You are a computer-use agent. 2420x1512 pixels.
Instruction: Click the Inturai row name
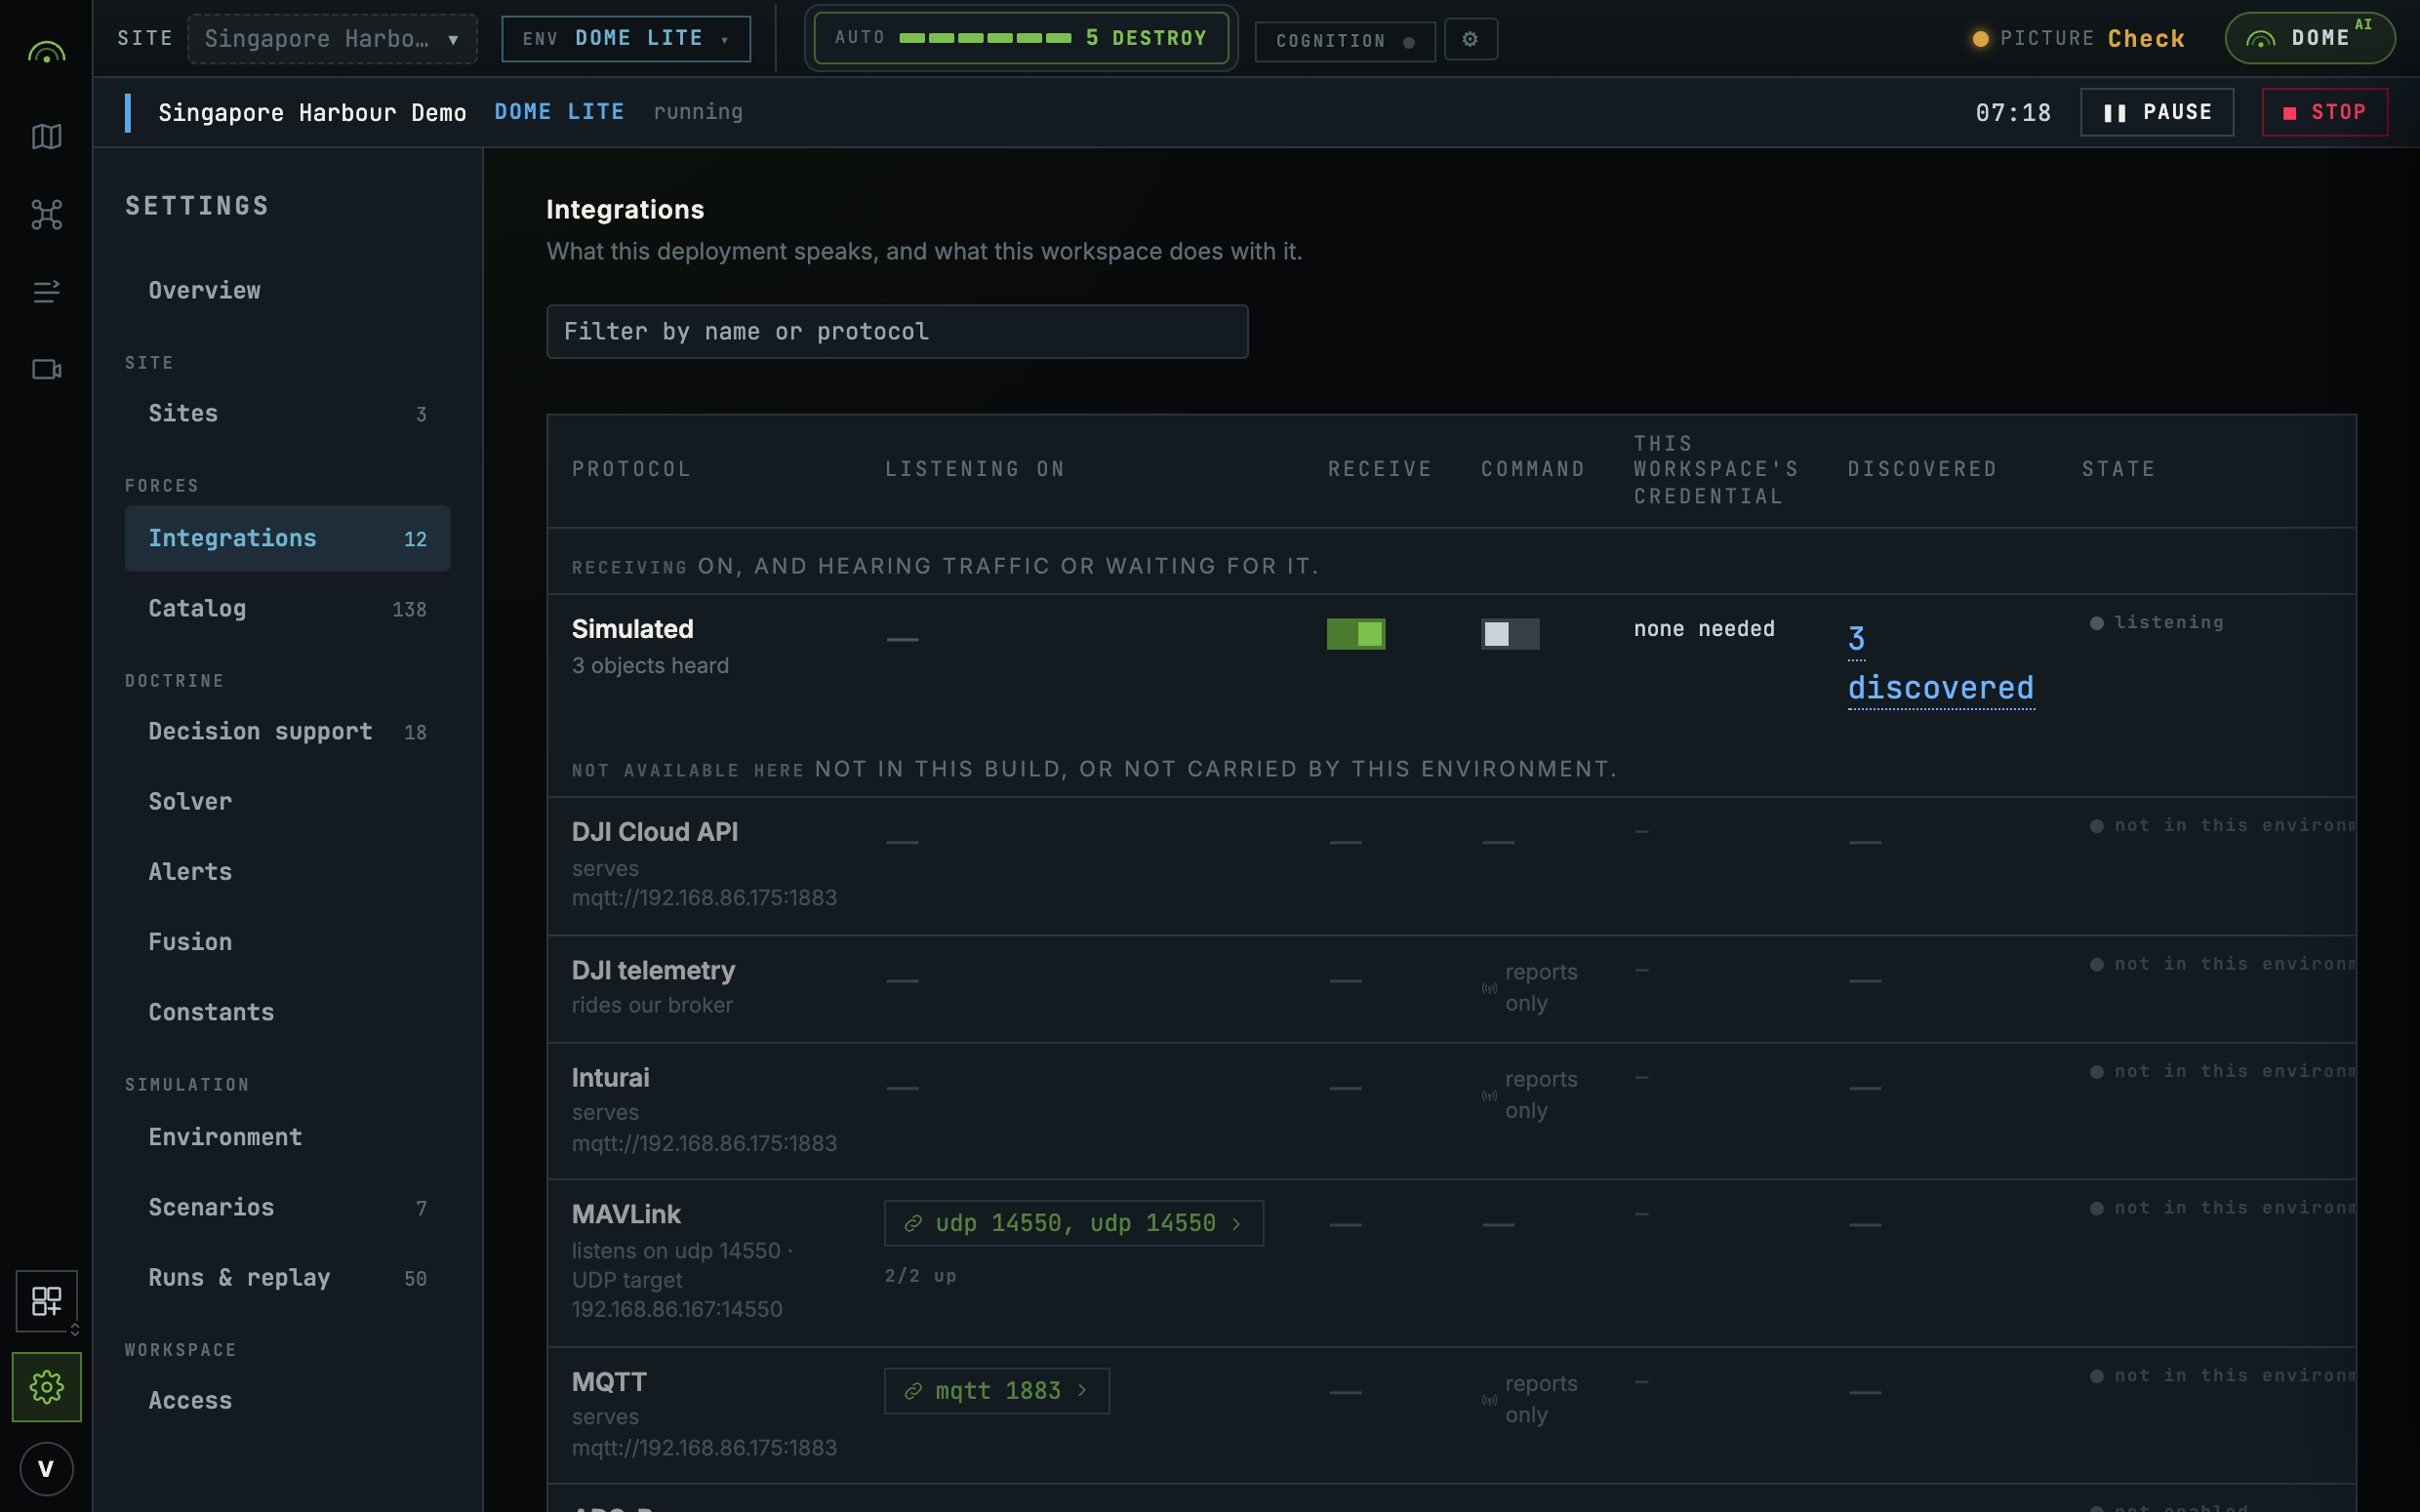click(x=610, y=1077)
